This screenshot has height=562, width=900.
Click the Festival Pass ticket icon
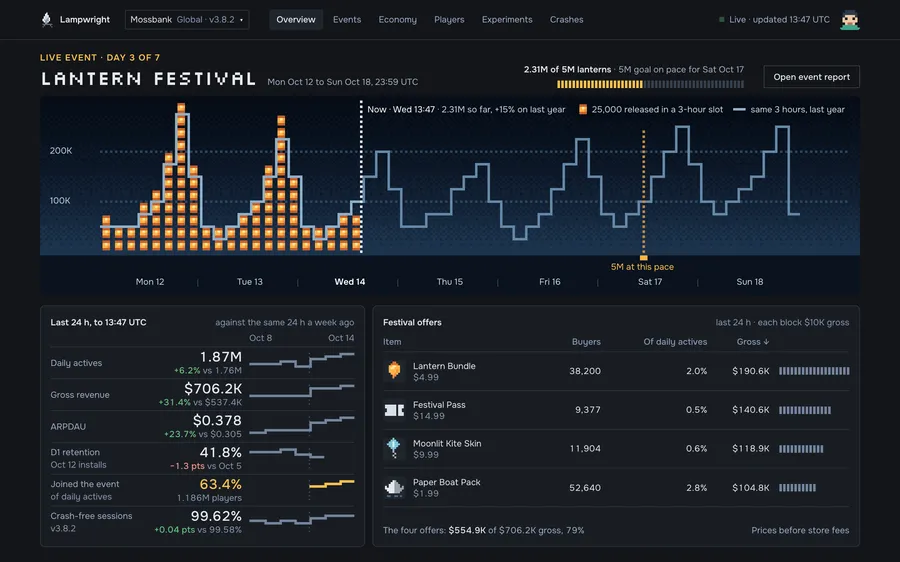394,410
